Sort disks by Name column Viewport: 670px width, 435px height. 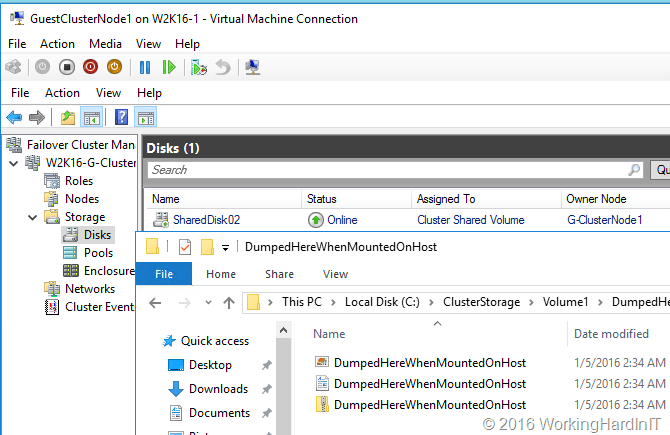point(224,199)
